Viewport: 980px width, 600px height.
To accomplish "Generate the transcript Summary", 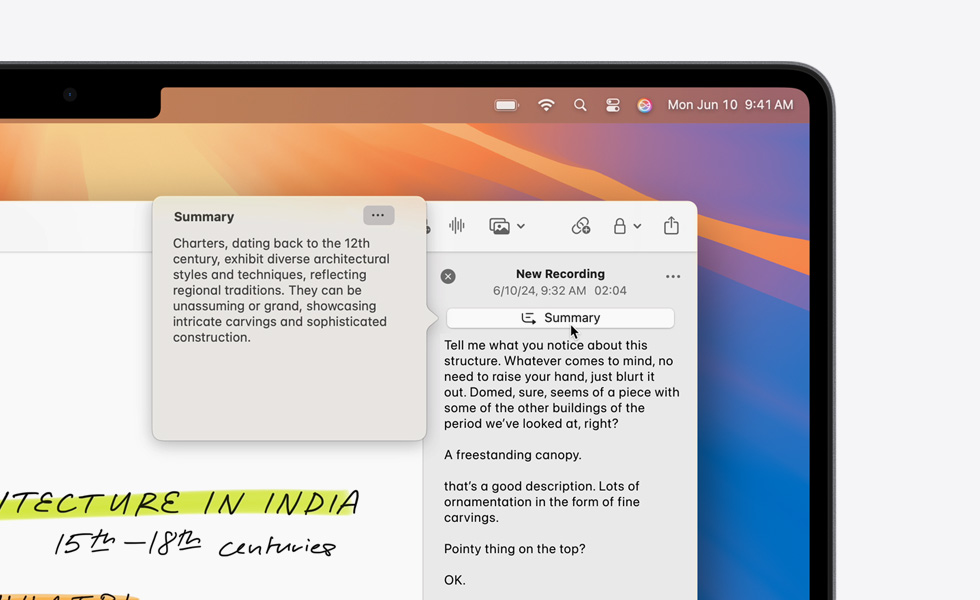I will pyautogui.click(x=560, y=317).
